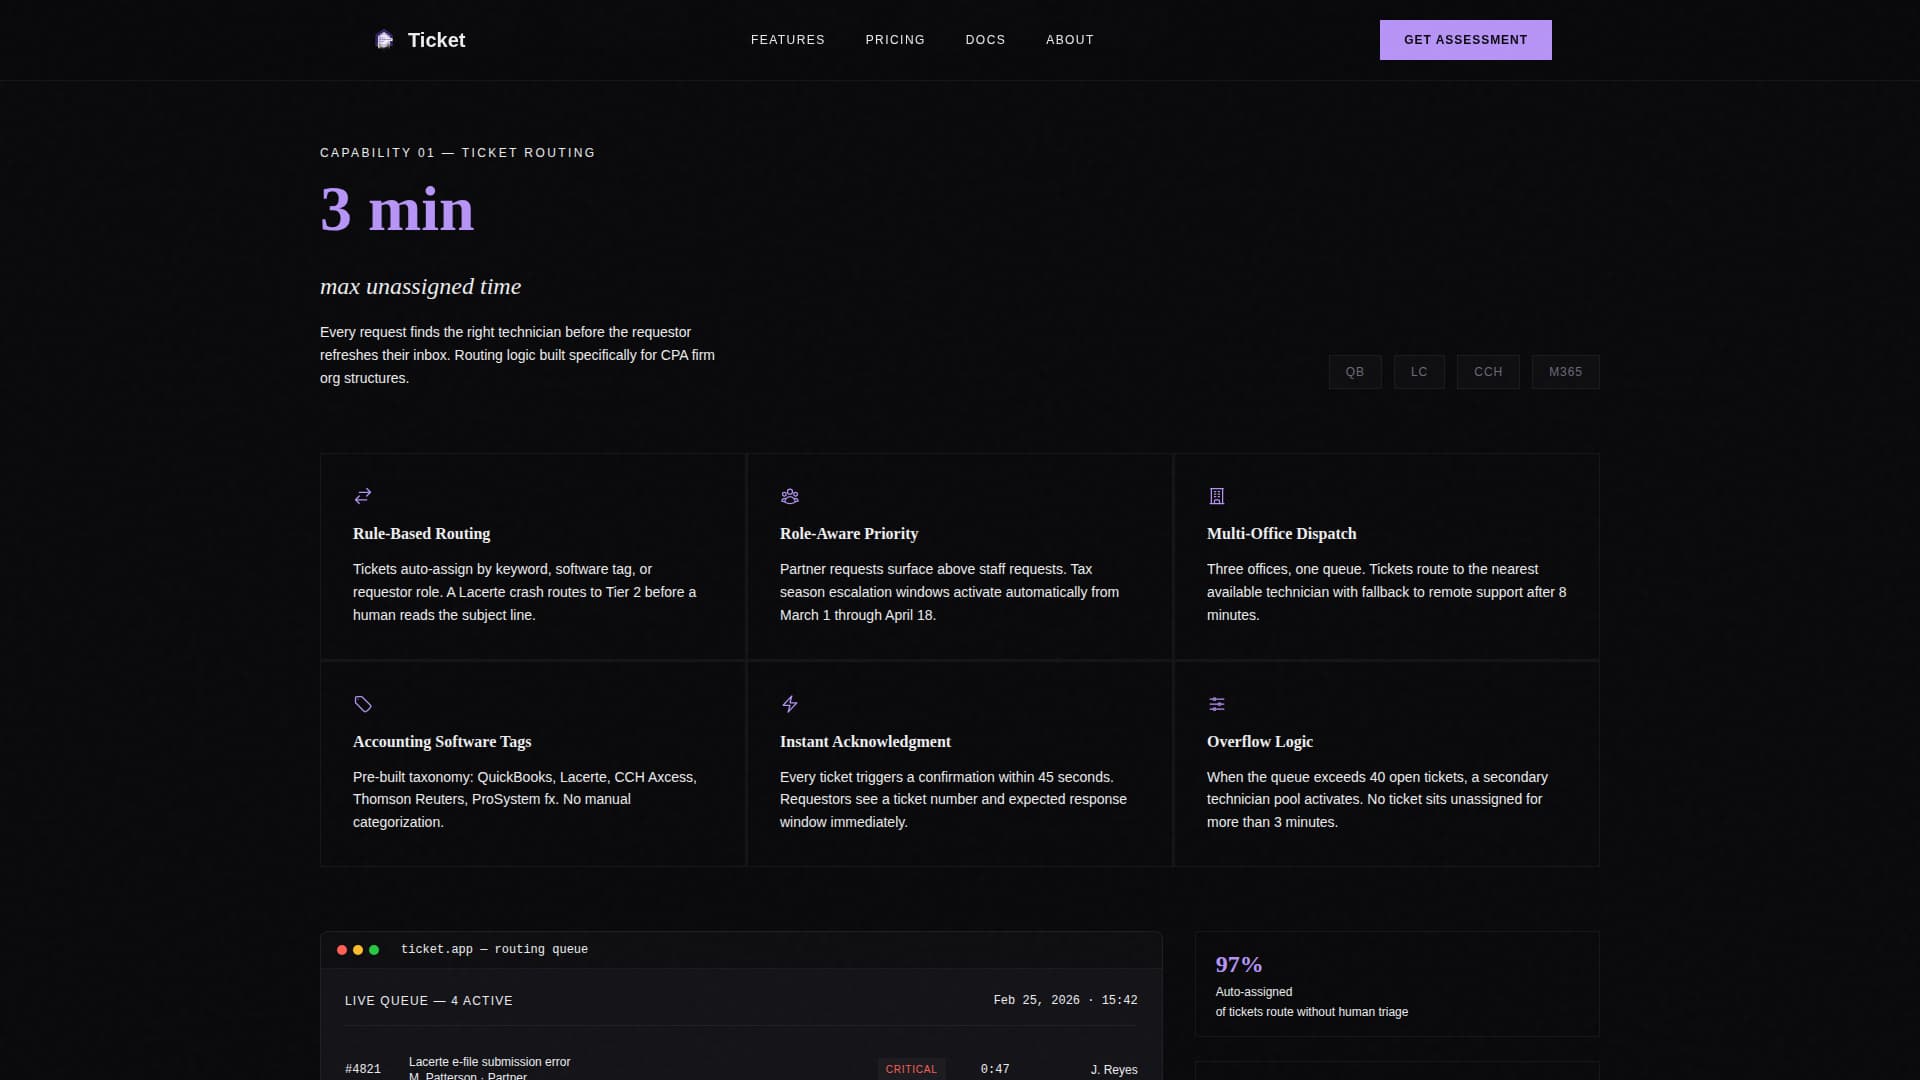Toggle the LC software filter chip

pyautogui.click(x=1419, y=371)
